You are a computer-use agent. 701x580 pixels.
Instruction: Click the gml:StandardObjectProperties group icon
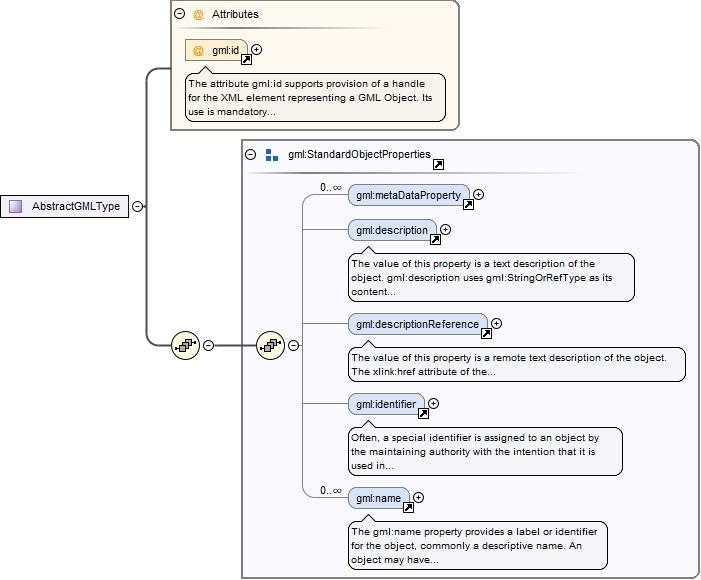[x=272, y=155]
